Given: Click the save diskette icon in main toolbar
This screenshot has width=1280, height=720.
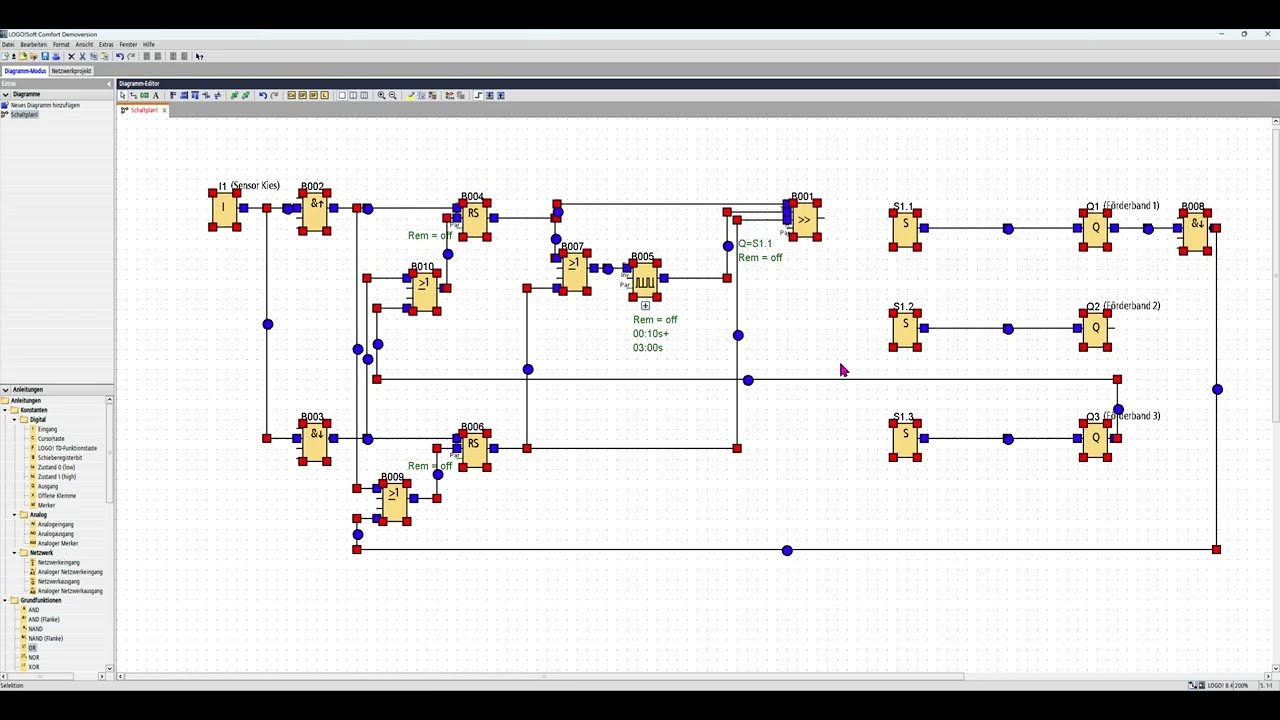Looking at the screenshot, I should [x=45, y=56].
